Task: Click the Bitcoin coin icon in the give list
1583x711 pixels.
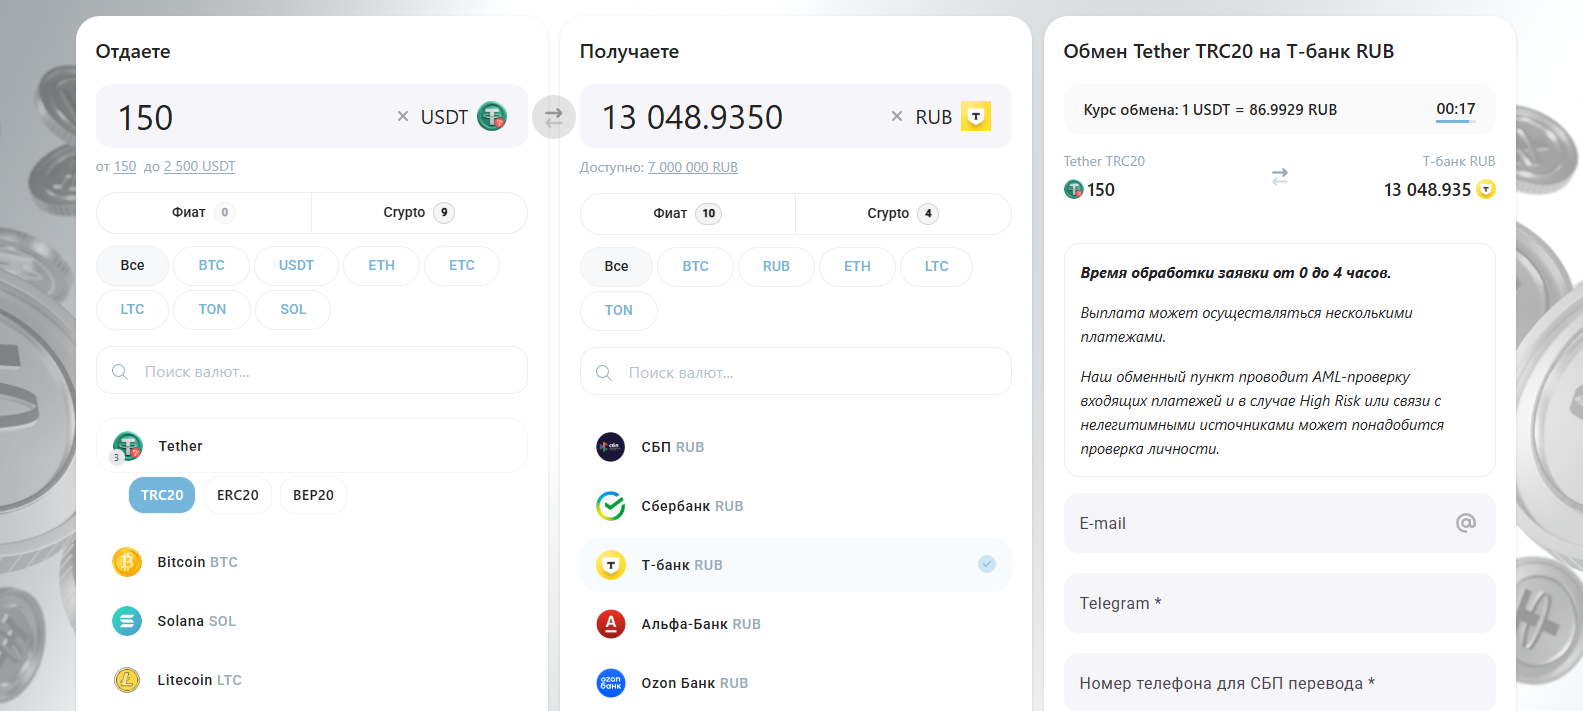Action: [127, 562]
